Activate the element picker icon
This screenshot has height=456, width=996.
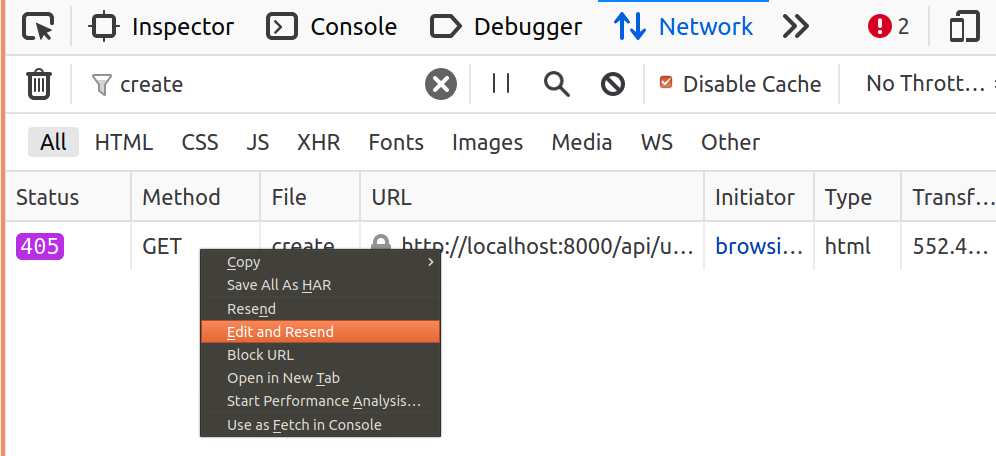click(38, 27)
